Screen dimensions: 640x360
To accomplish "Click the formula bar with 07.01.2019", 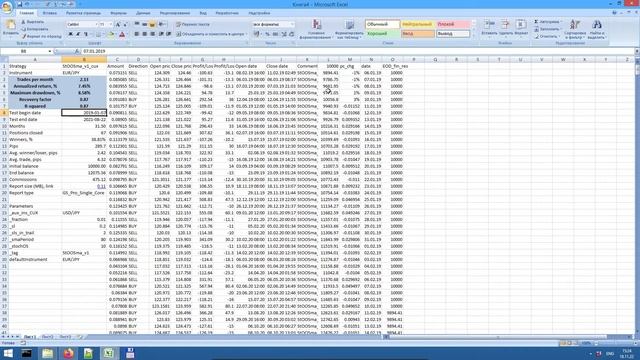I will click(x=357, y=51).
